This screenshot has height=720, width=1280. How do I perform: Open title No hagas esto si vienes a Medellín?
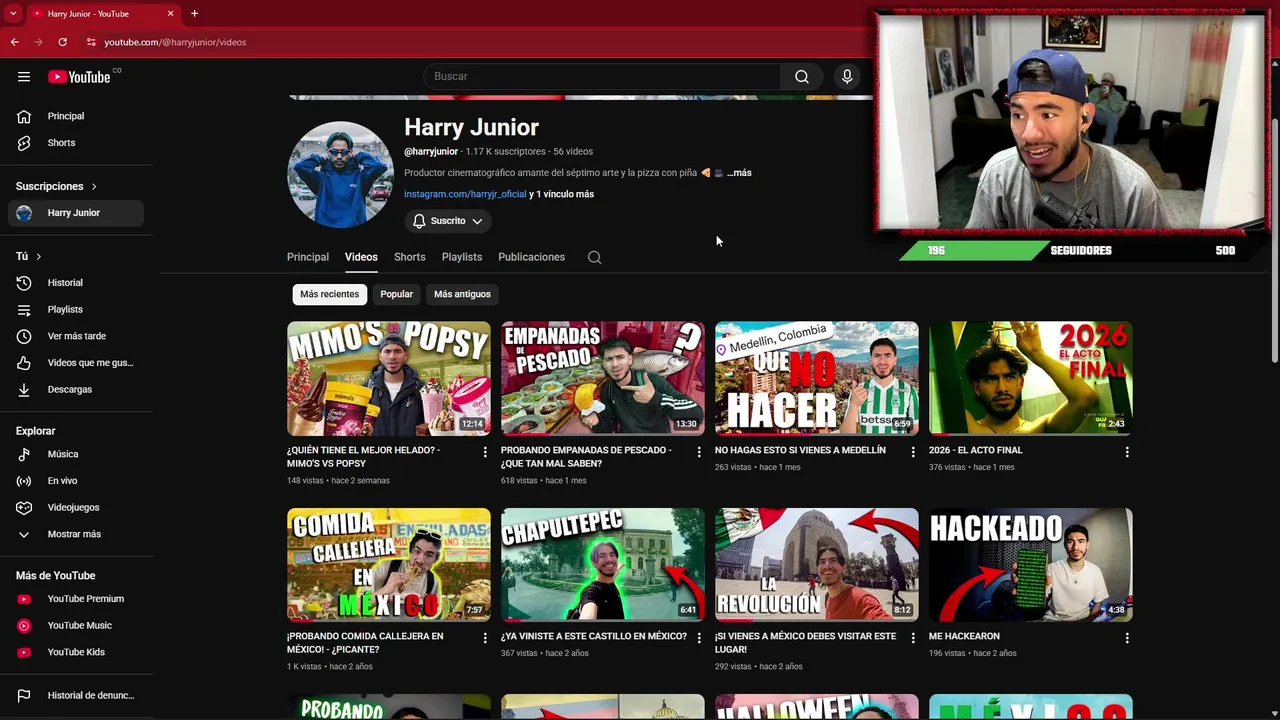pyautogui.click(x=800, y=450)
